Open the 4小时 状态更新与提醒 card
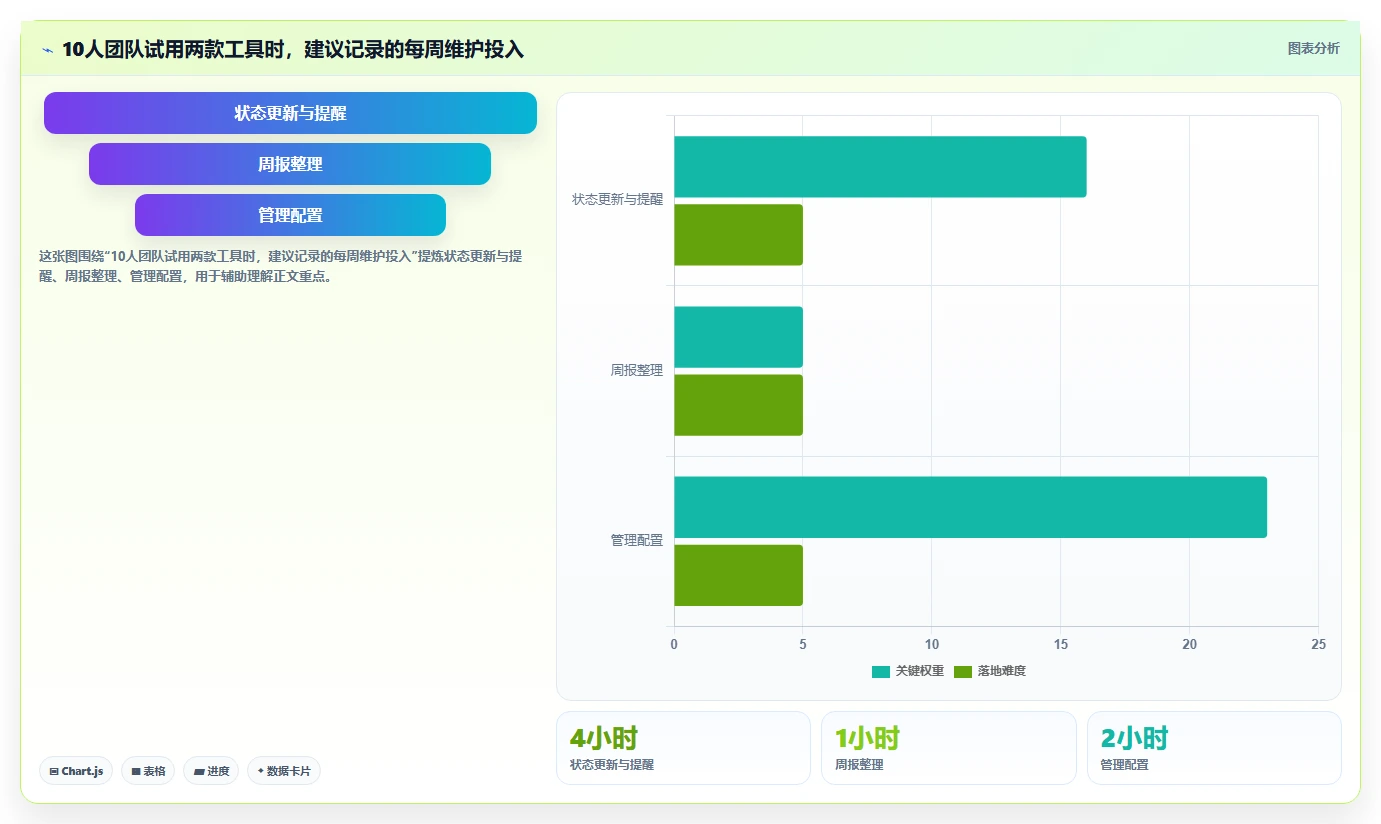Viewport: 1381px width, 824px height. (683, 748)
